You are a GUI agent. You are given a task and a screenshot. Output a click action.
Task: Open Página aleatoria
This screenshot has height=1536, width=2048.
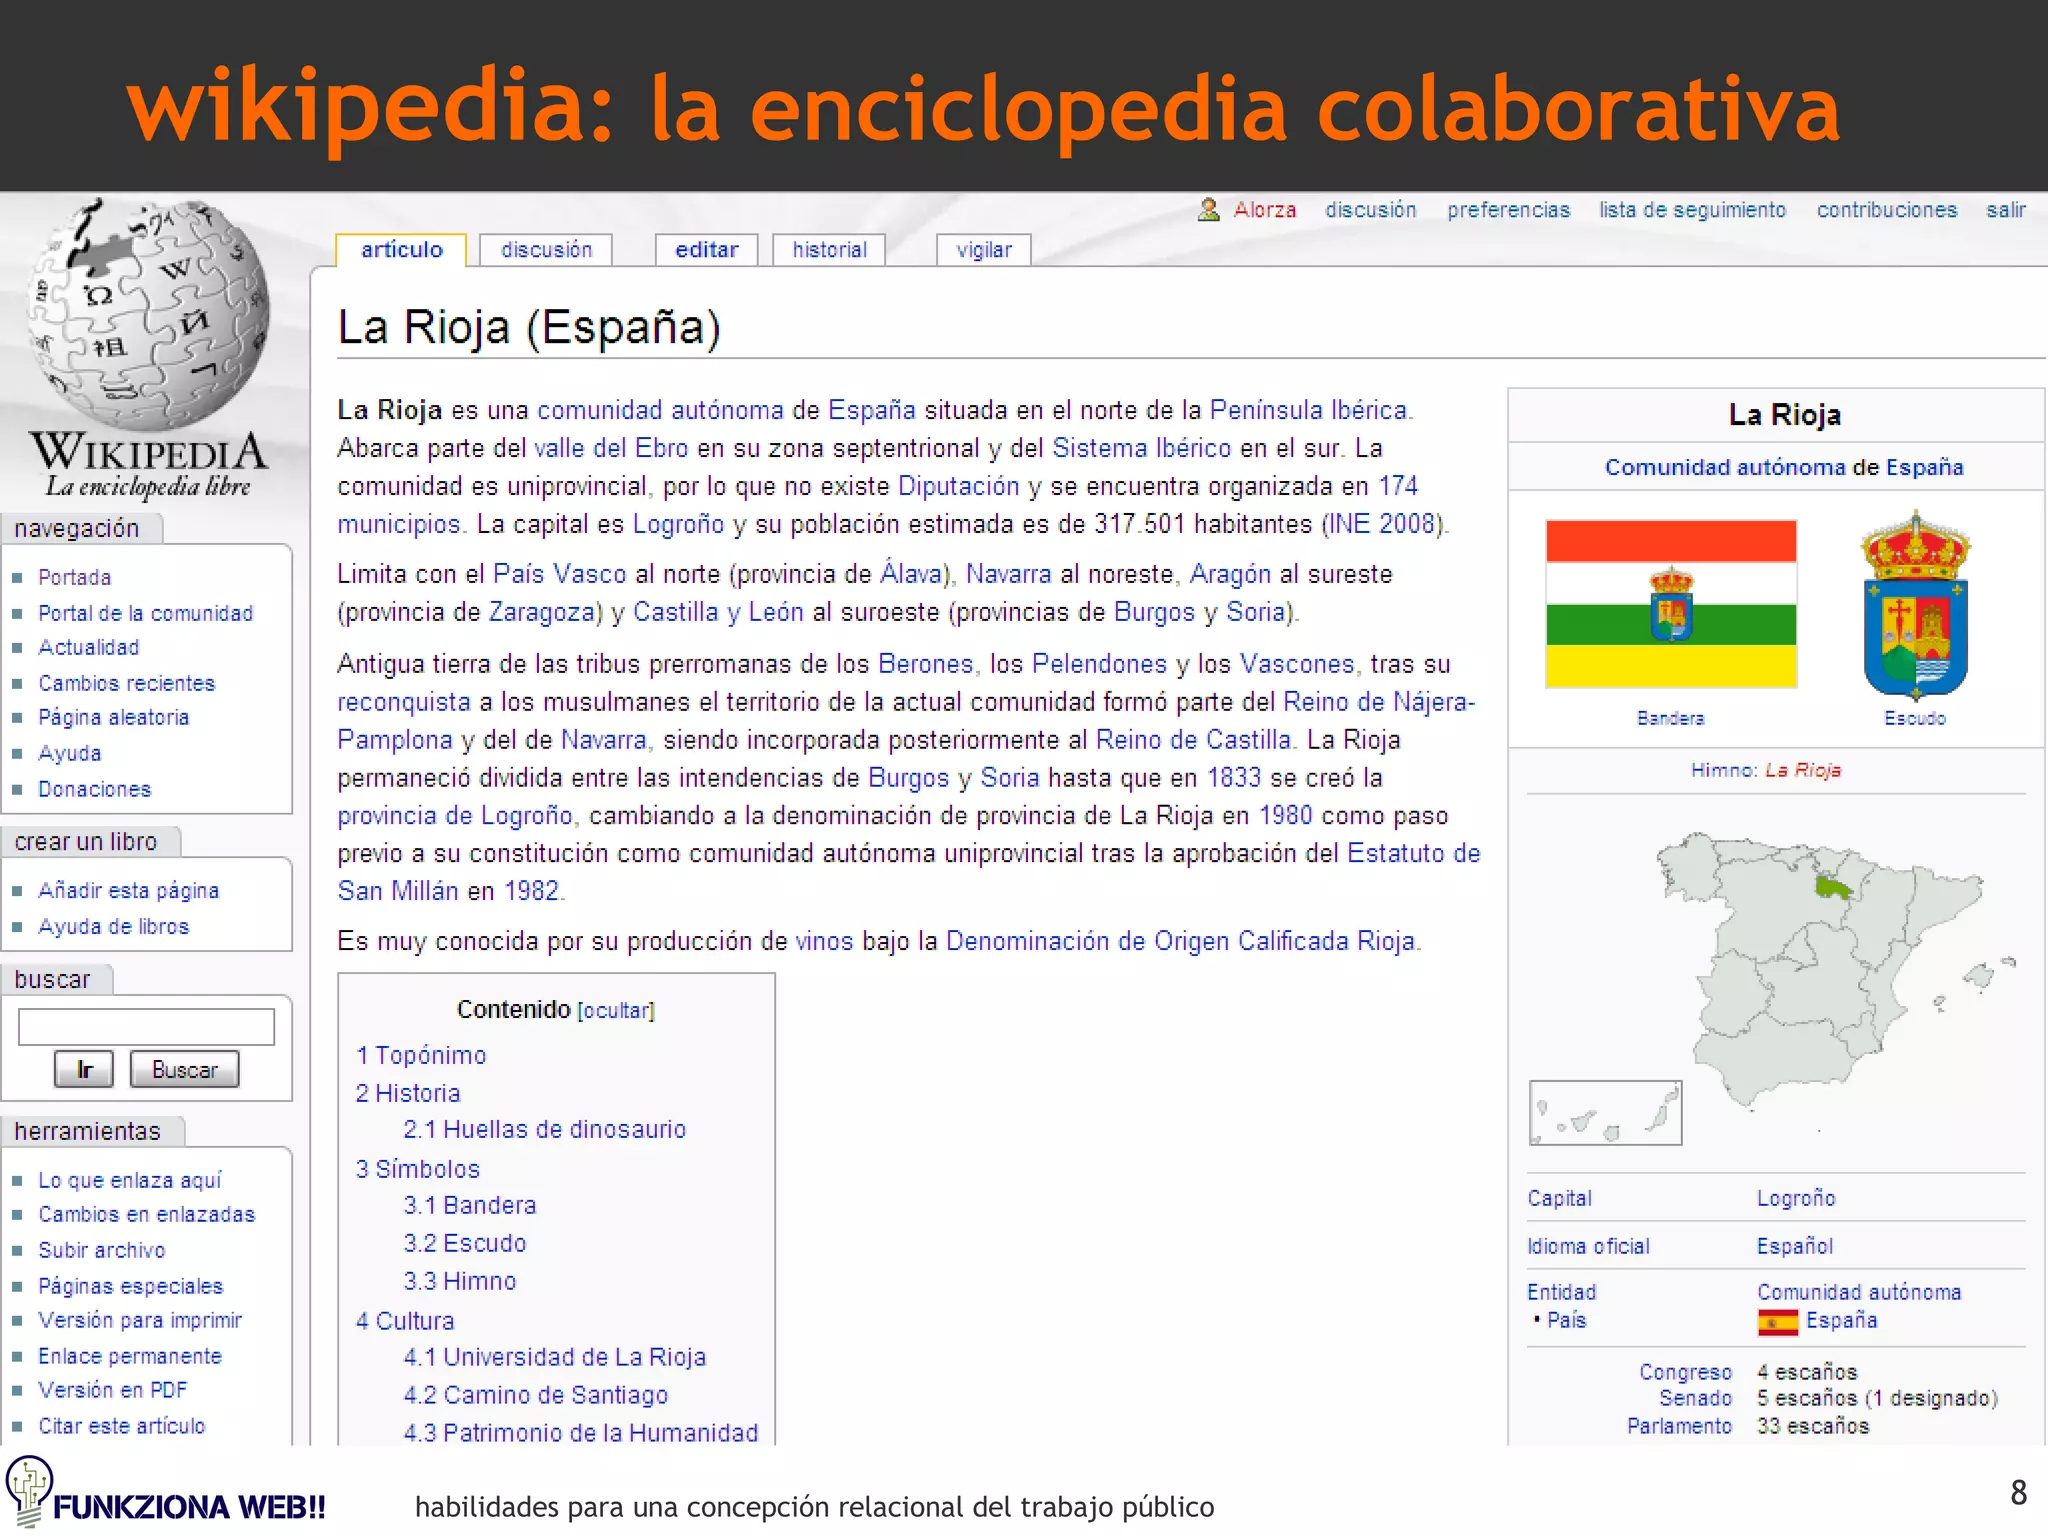[113, 717]
